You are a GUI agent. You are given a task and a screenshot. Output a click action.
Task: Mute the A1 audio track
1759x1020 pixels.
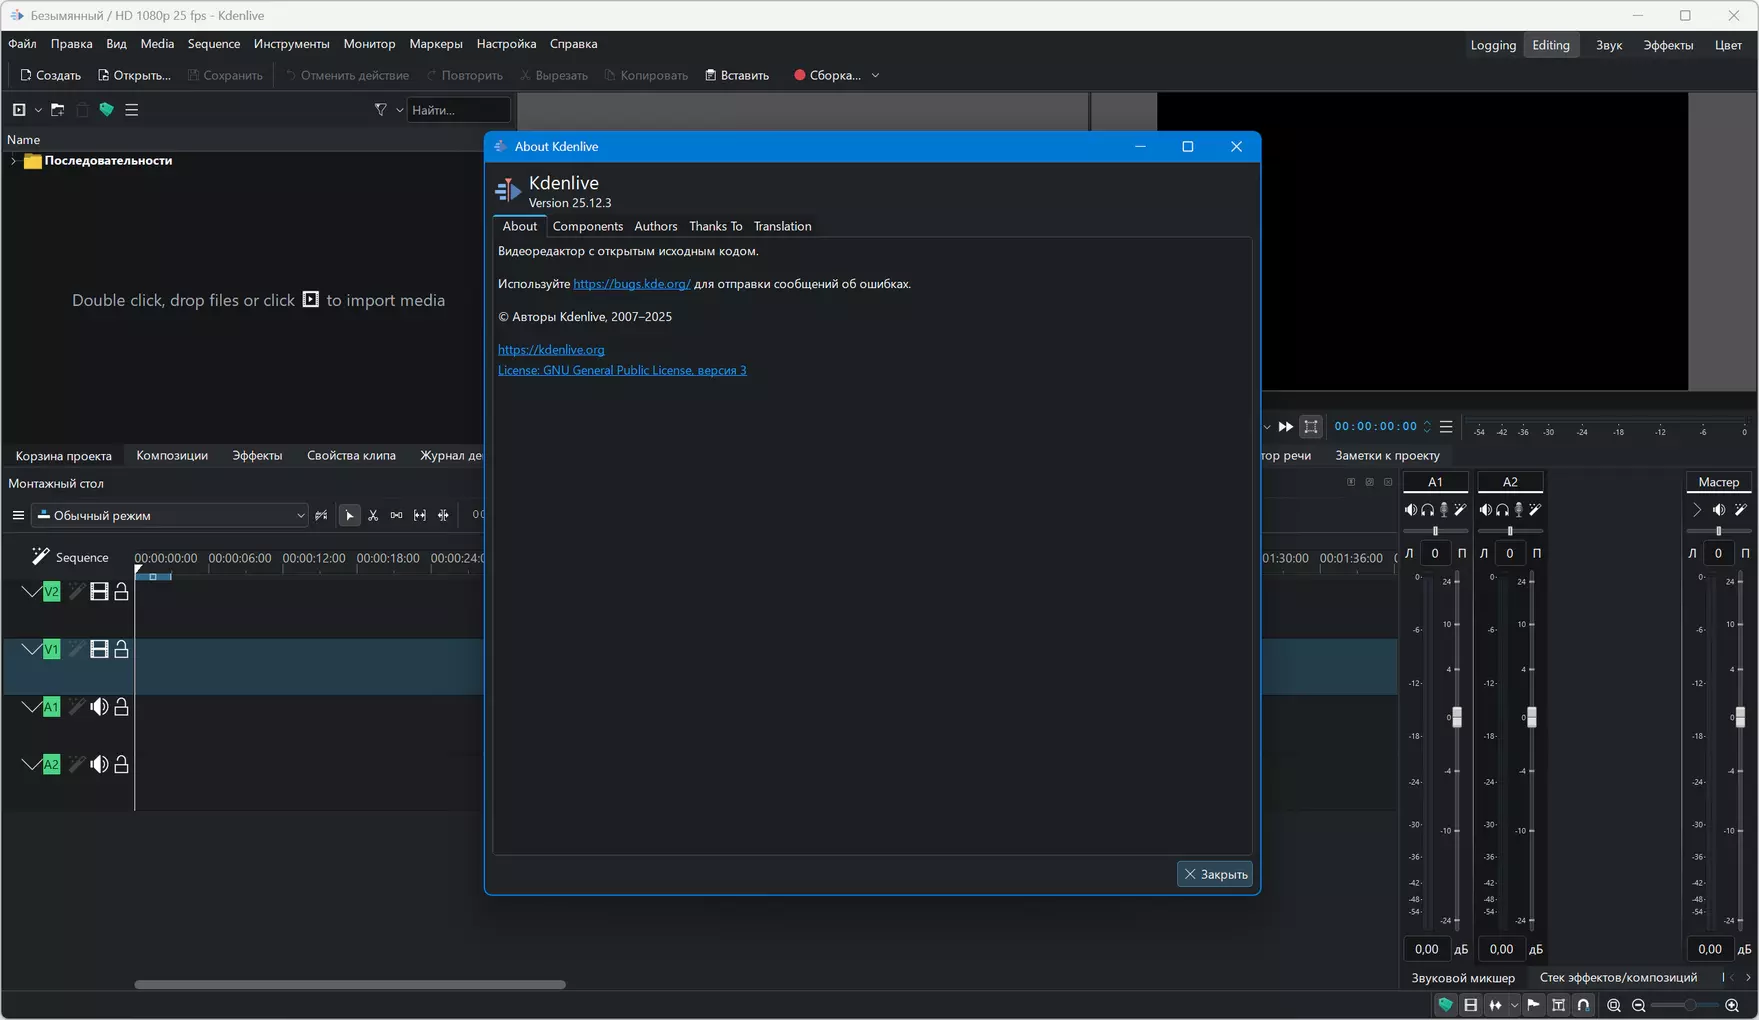pyautogui.click(x=99, y=707)
